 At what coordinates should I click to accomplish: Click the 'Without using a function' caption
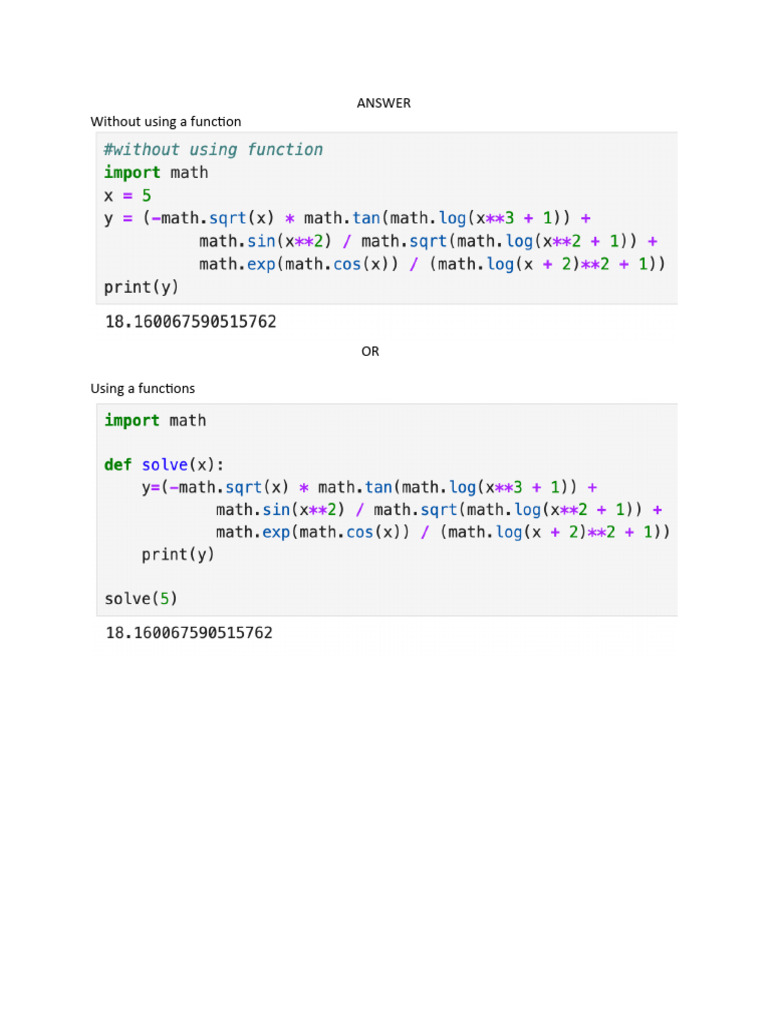(x=166, y=121)
